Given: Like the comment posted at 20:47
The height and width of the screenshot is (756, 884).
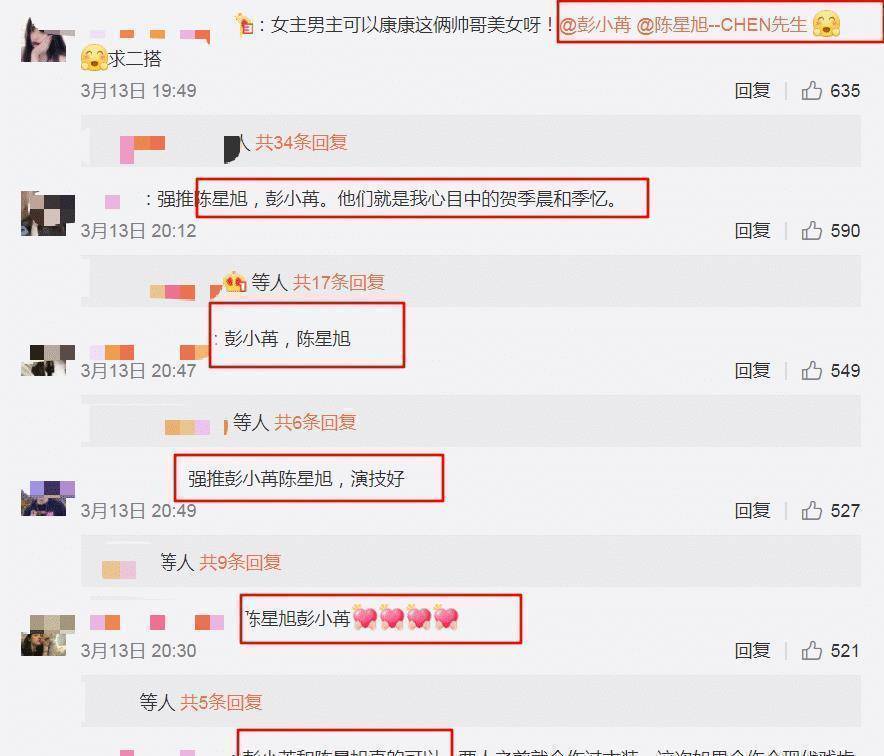Looking at the screenshot, I should tap(811, 370).
